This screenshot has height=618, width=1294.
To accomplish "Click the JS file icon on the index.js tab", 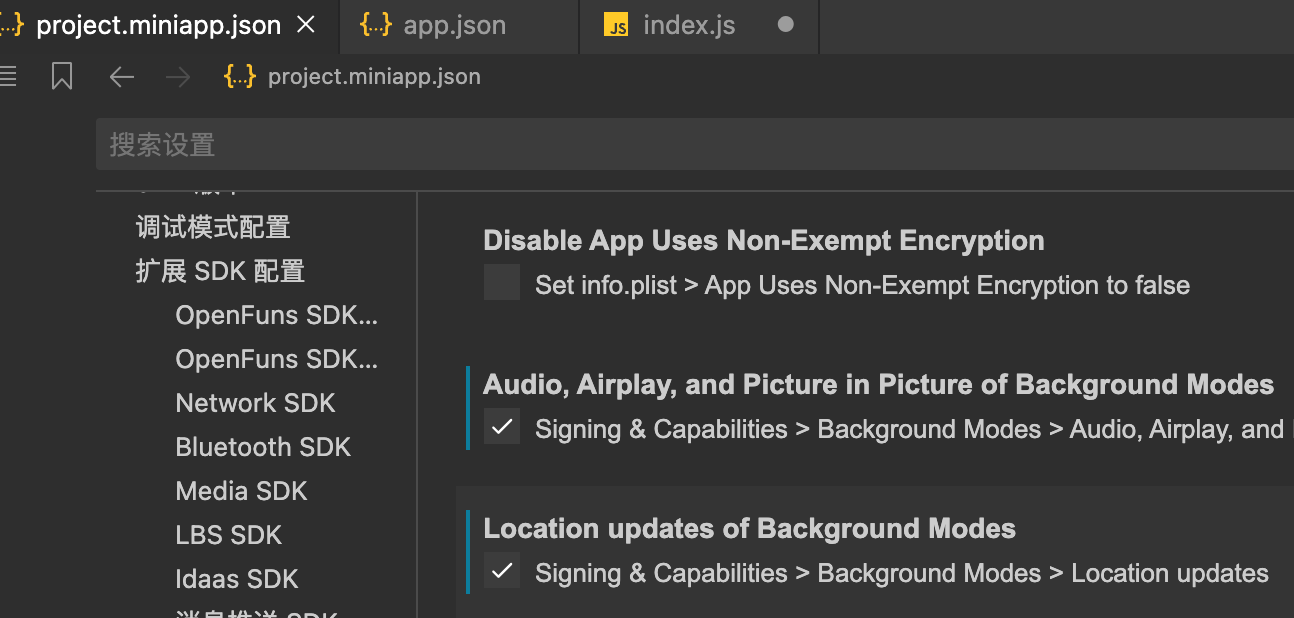I will click(617, 26).
